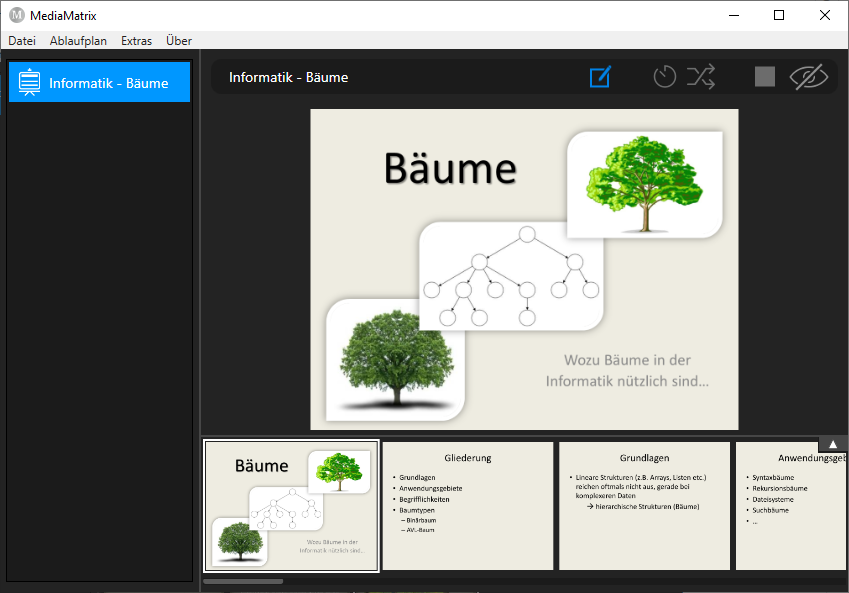Viewport: 849px width, 593px height.
Task: Open the Über menu
Action: [x=179, y=41]
